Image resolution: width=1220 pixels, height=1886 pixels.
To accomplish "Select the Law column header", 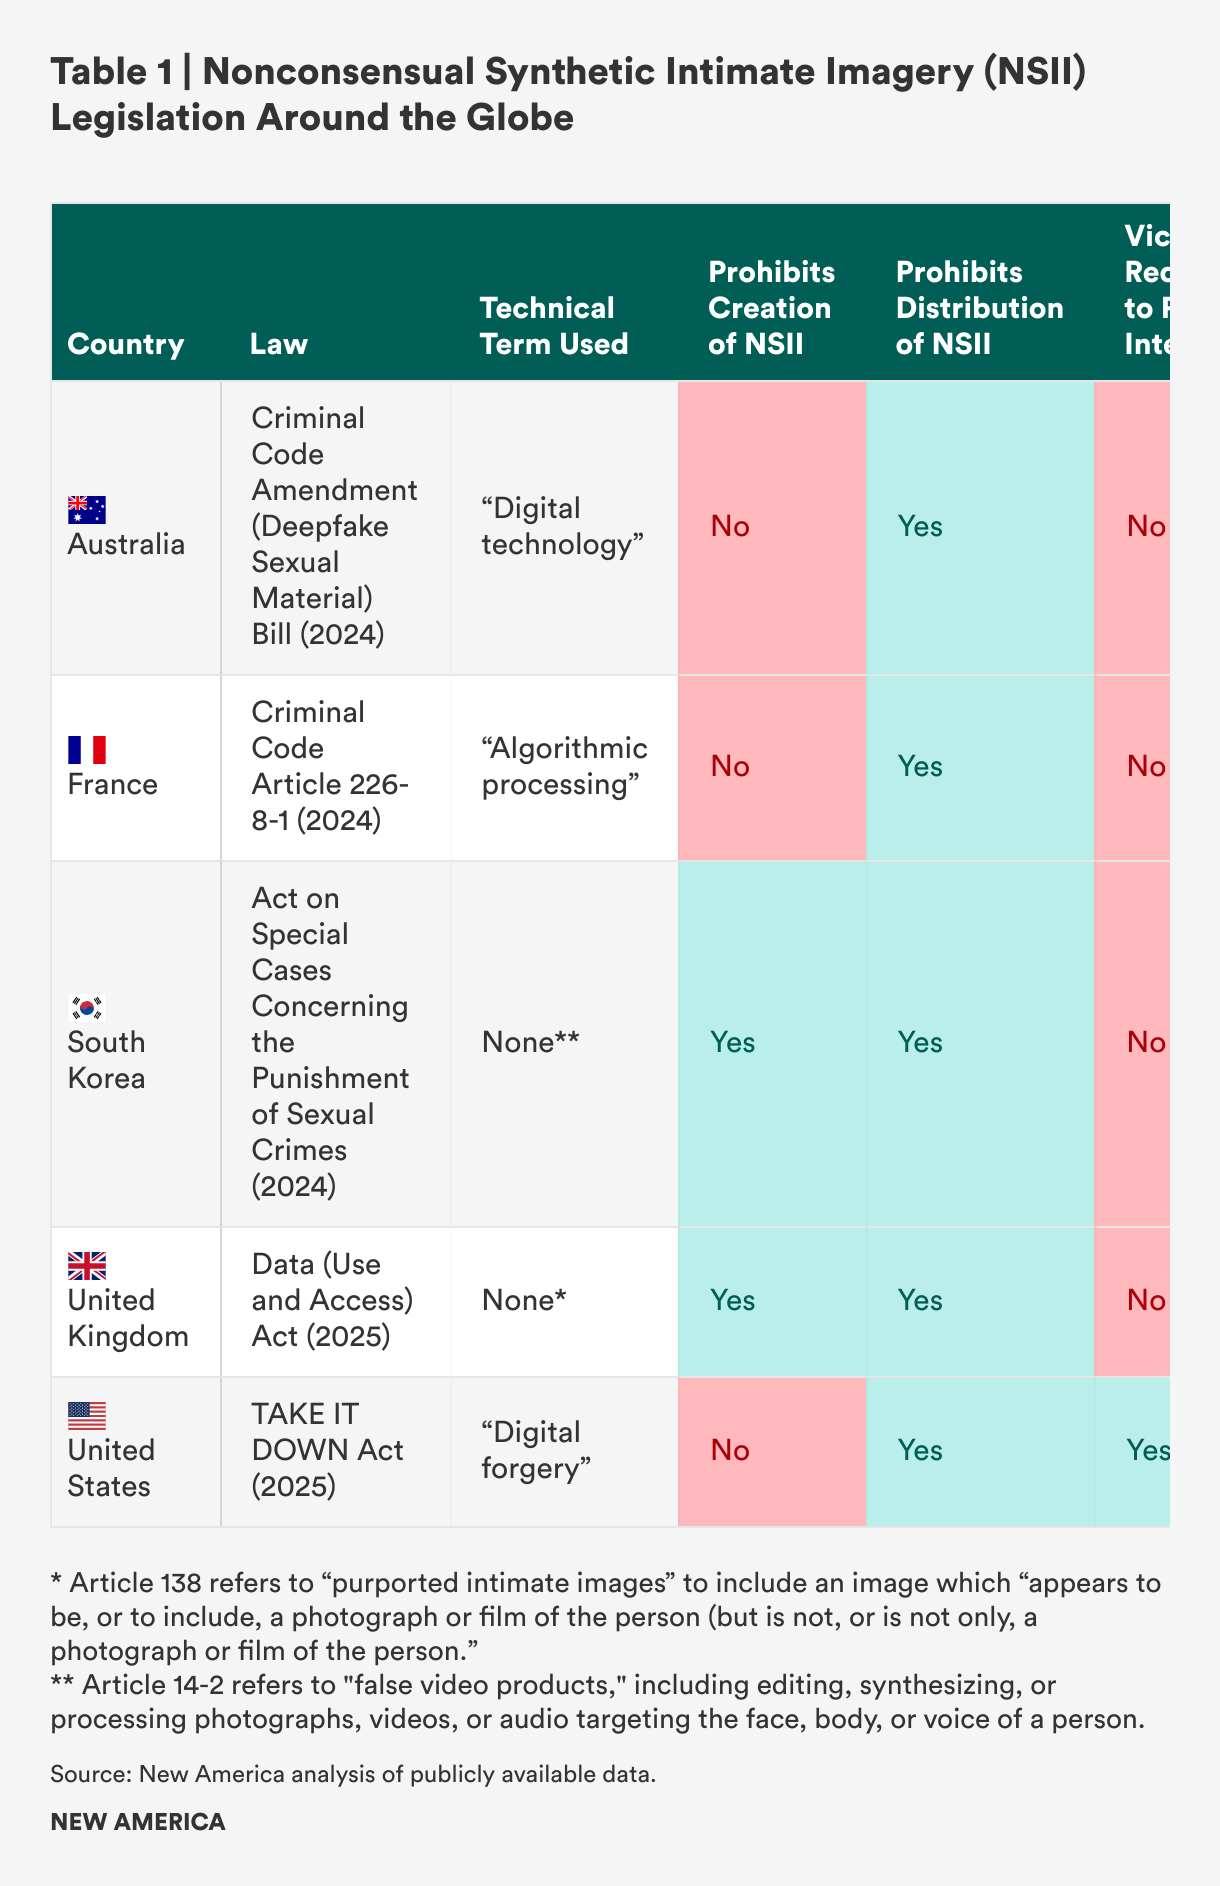I will [x=279, y=344].
